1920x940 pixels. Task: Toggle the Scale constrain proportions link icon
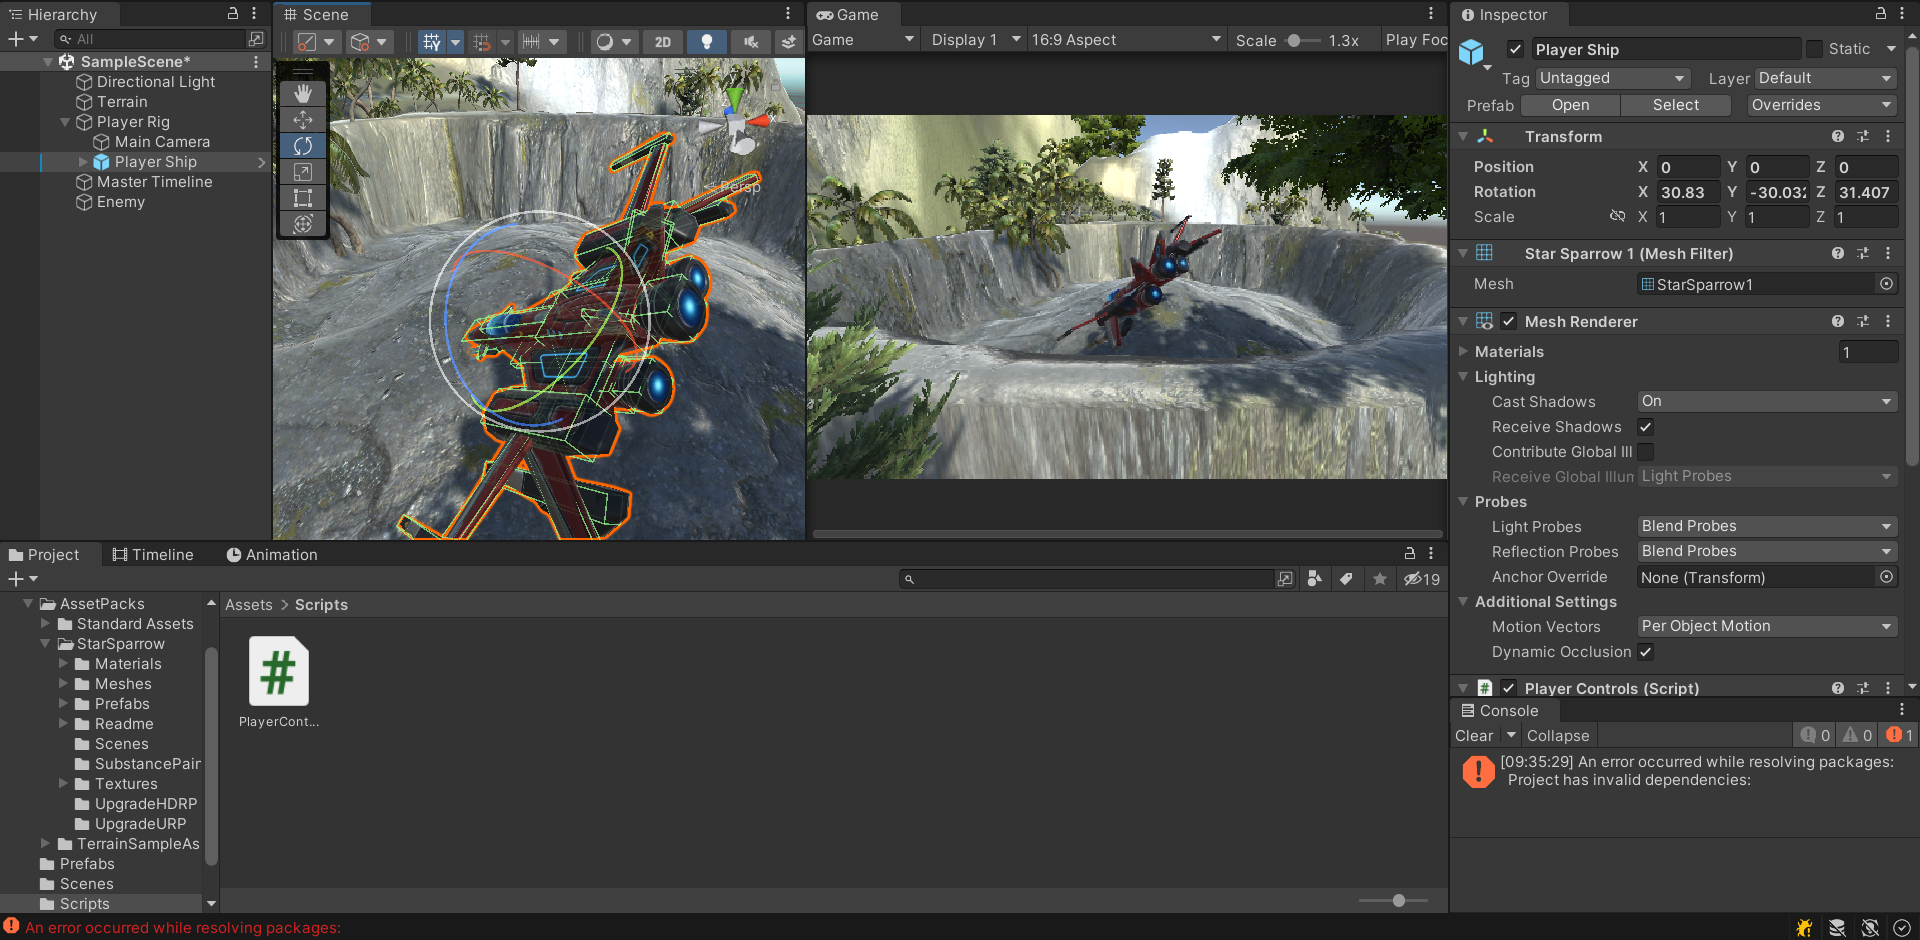point(1617,217)
